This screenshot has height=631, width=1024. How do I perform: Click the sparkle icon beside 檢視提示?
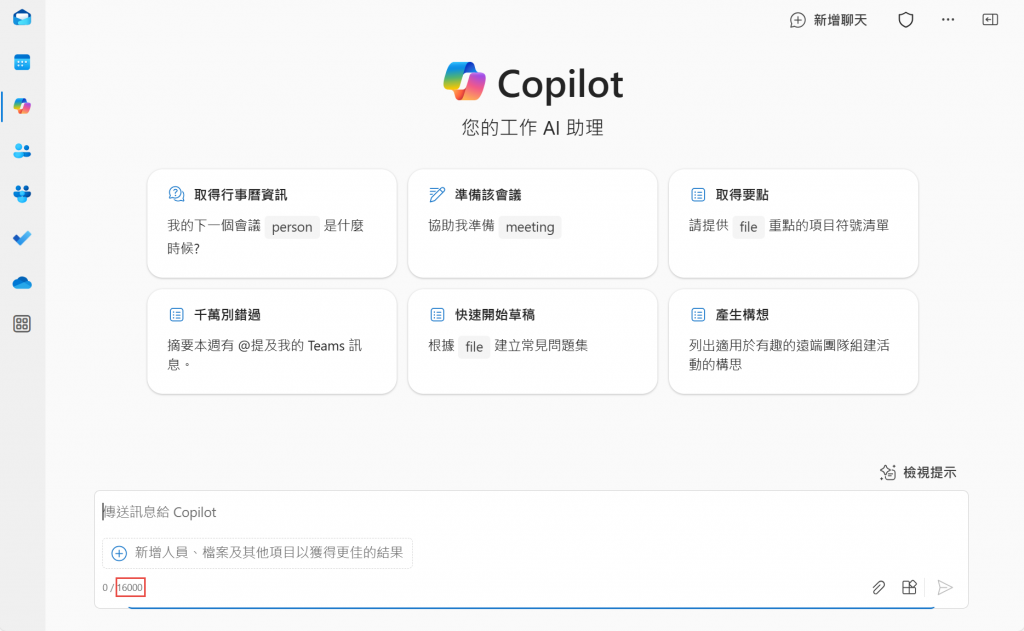pyautogui.click(x=888, y=472)
